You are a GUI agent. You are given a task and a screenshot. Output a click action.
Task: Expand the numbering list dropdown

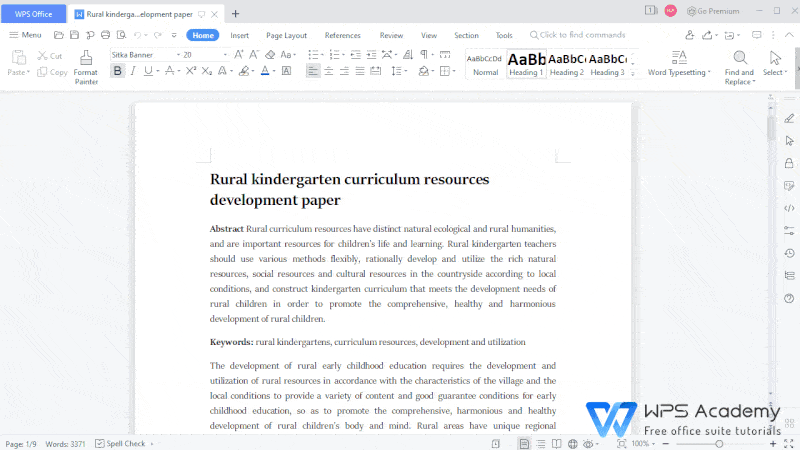pyautogui.click(x=343, y=55)
